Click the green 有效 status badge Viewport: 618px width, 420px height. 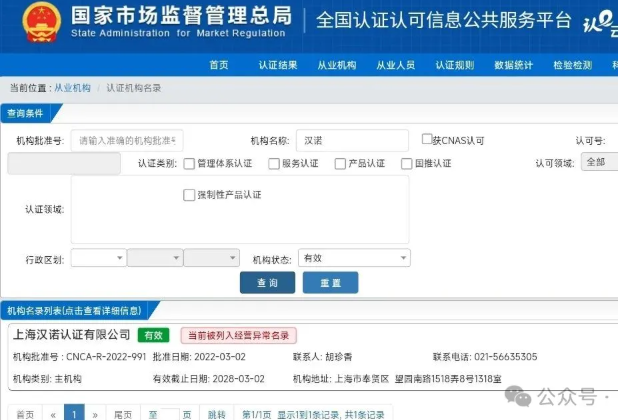153,335
